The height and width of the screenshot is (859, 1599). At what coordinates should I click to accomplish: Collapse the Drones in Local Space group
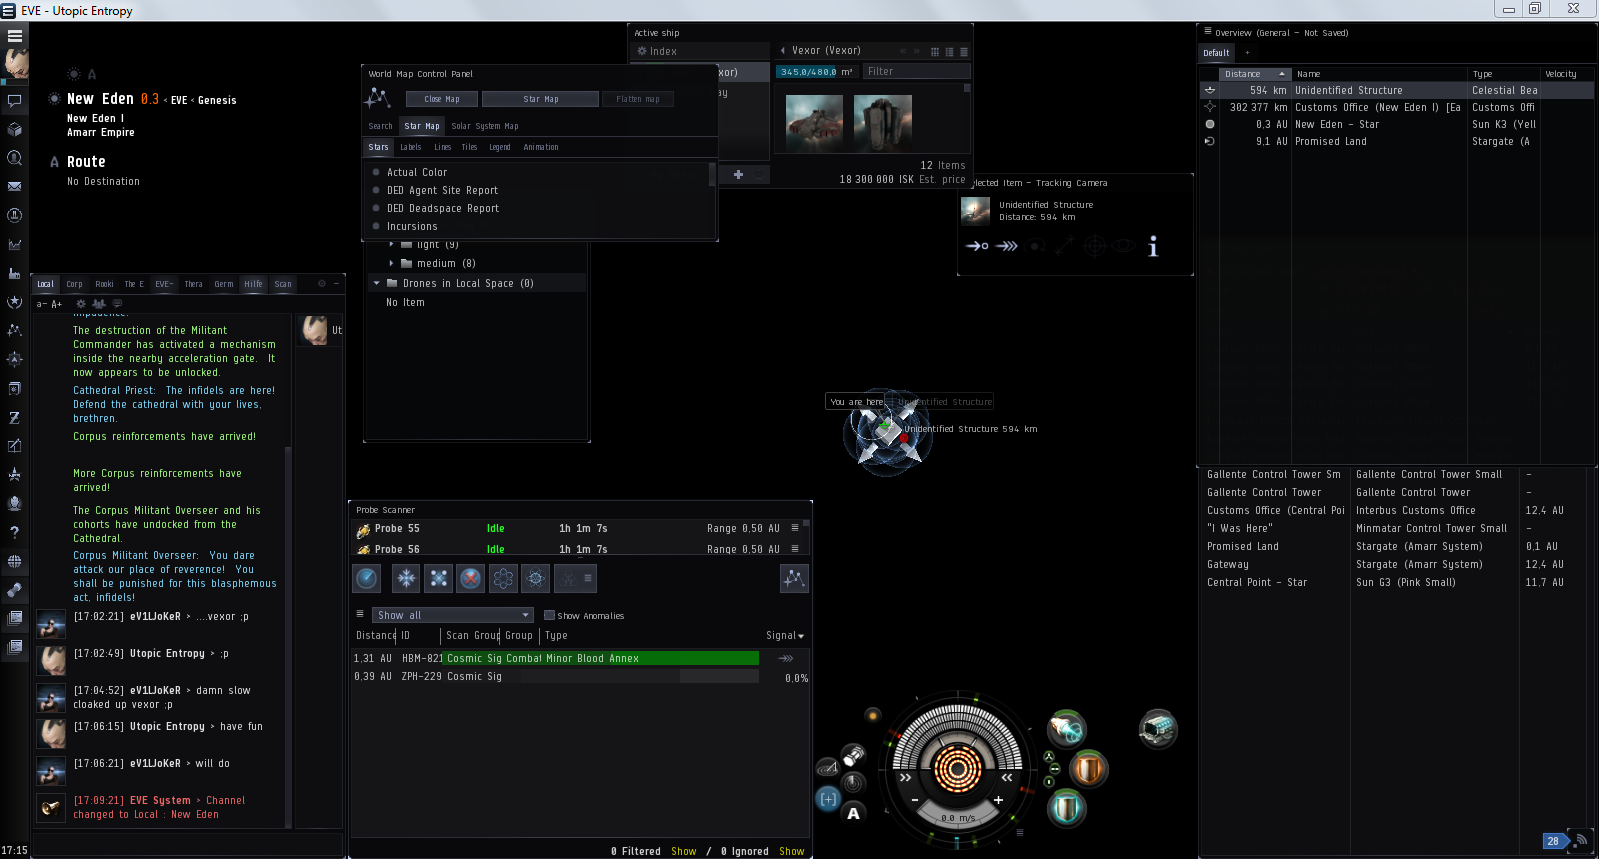click(x=377, y=283)
